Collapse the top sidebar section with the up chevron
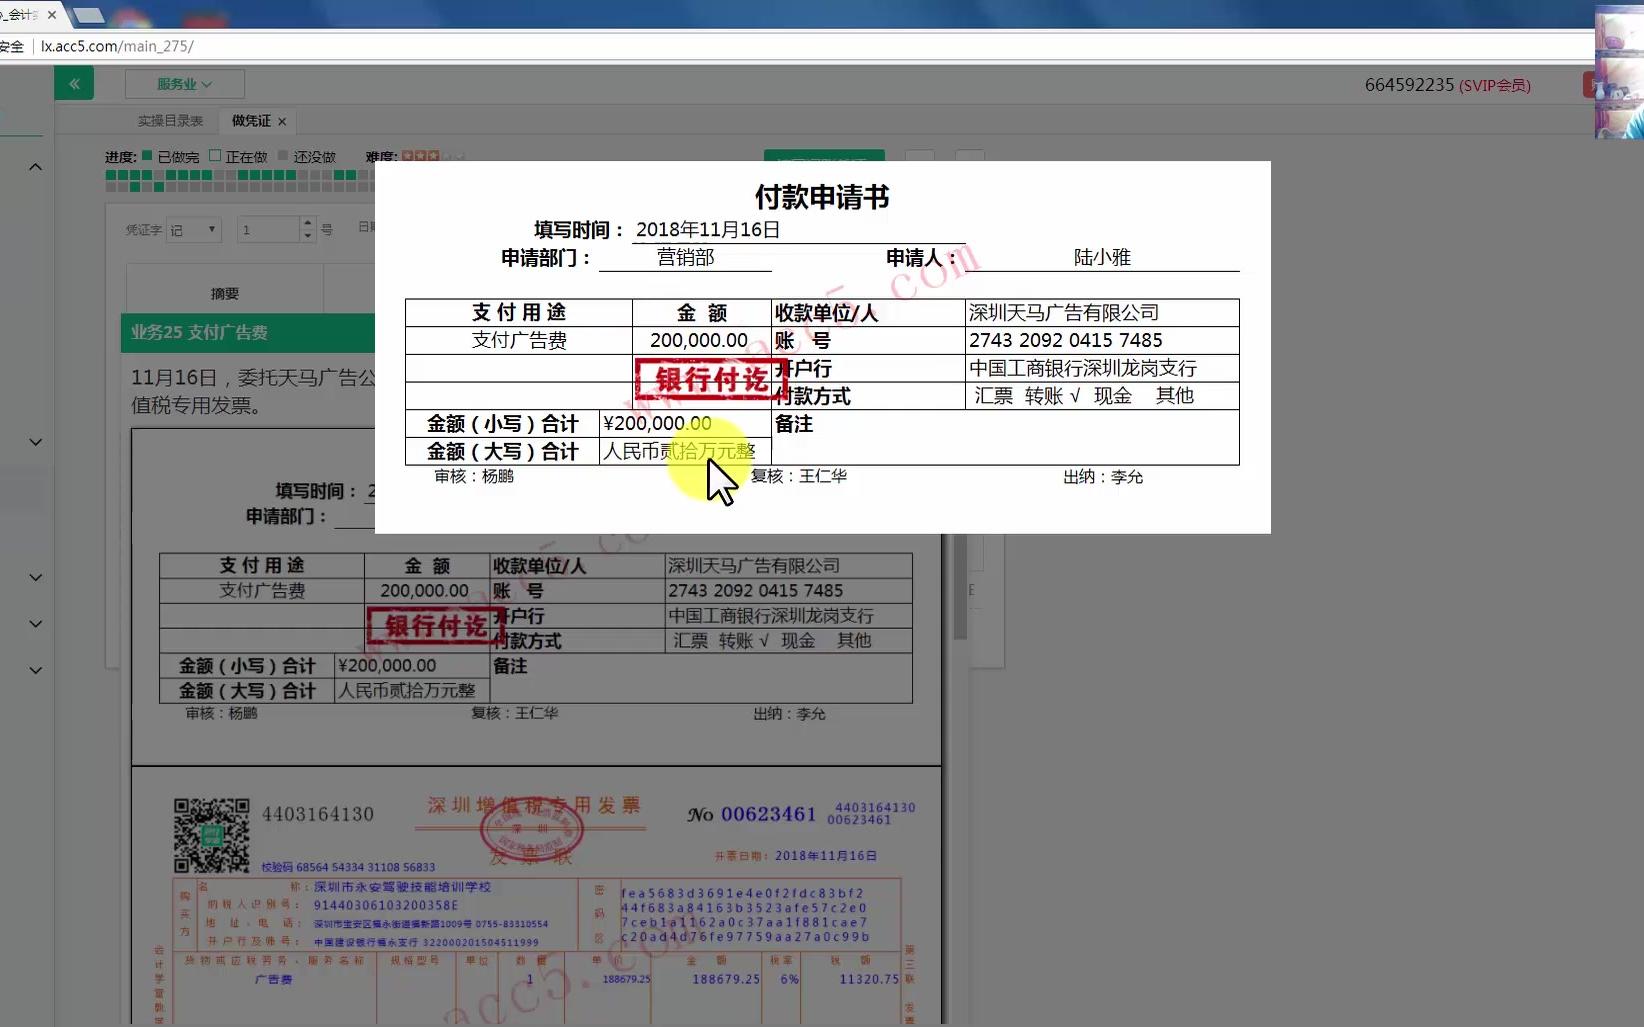This screenshot has width=1644, height=1027. click(x=36, y=166)
